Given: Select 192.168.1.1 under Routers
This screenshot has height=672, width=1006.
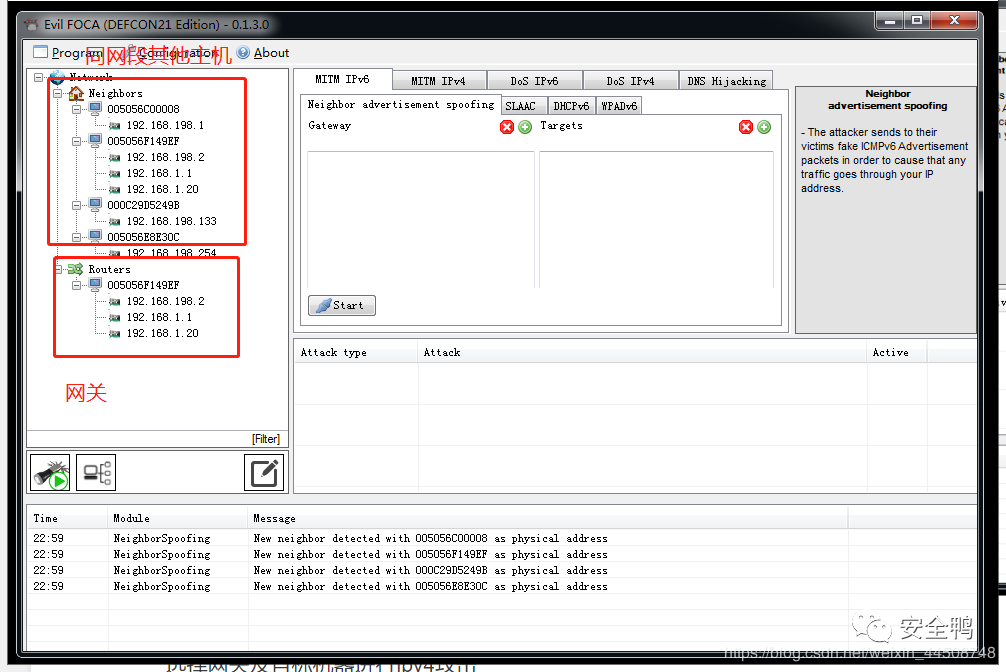Looking at the screenshot, I should coord(159,317).
